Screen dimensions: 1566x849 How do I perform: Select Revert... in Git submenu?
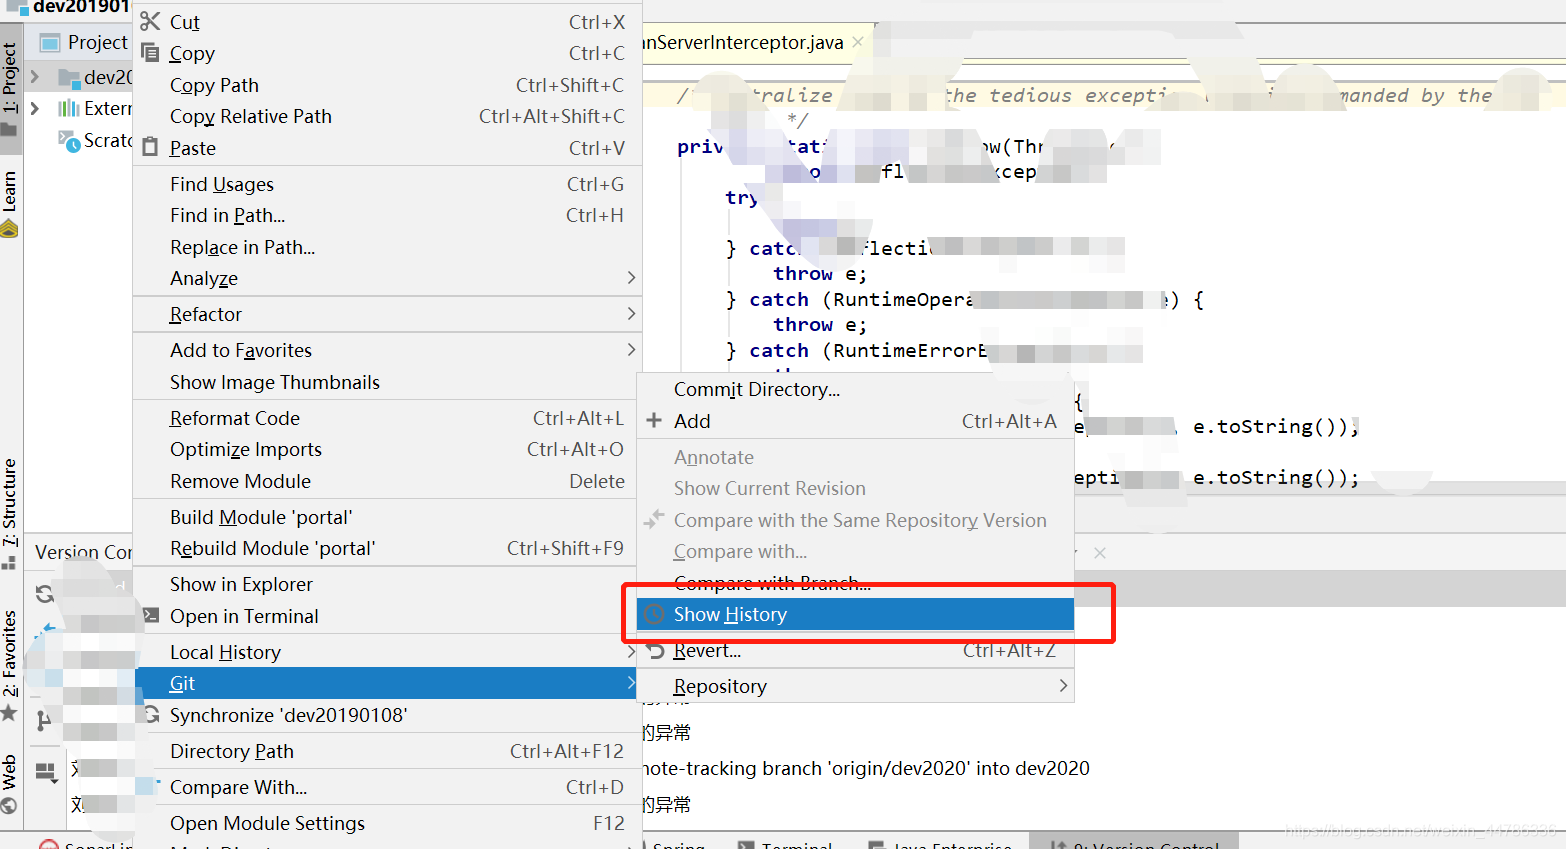point(856,650)
